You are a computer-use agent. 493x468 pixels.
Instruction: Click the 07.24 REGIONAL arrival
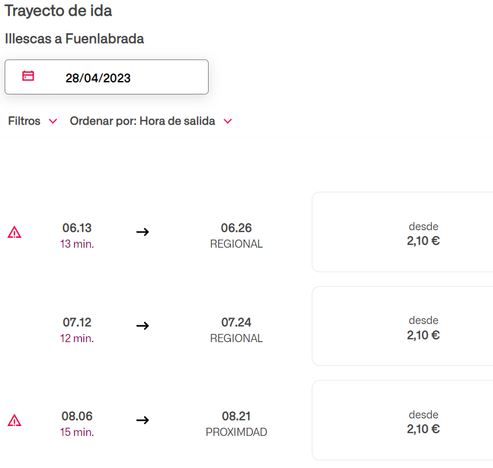coord(236,330)
